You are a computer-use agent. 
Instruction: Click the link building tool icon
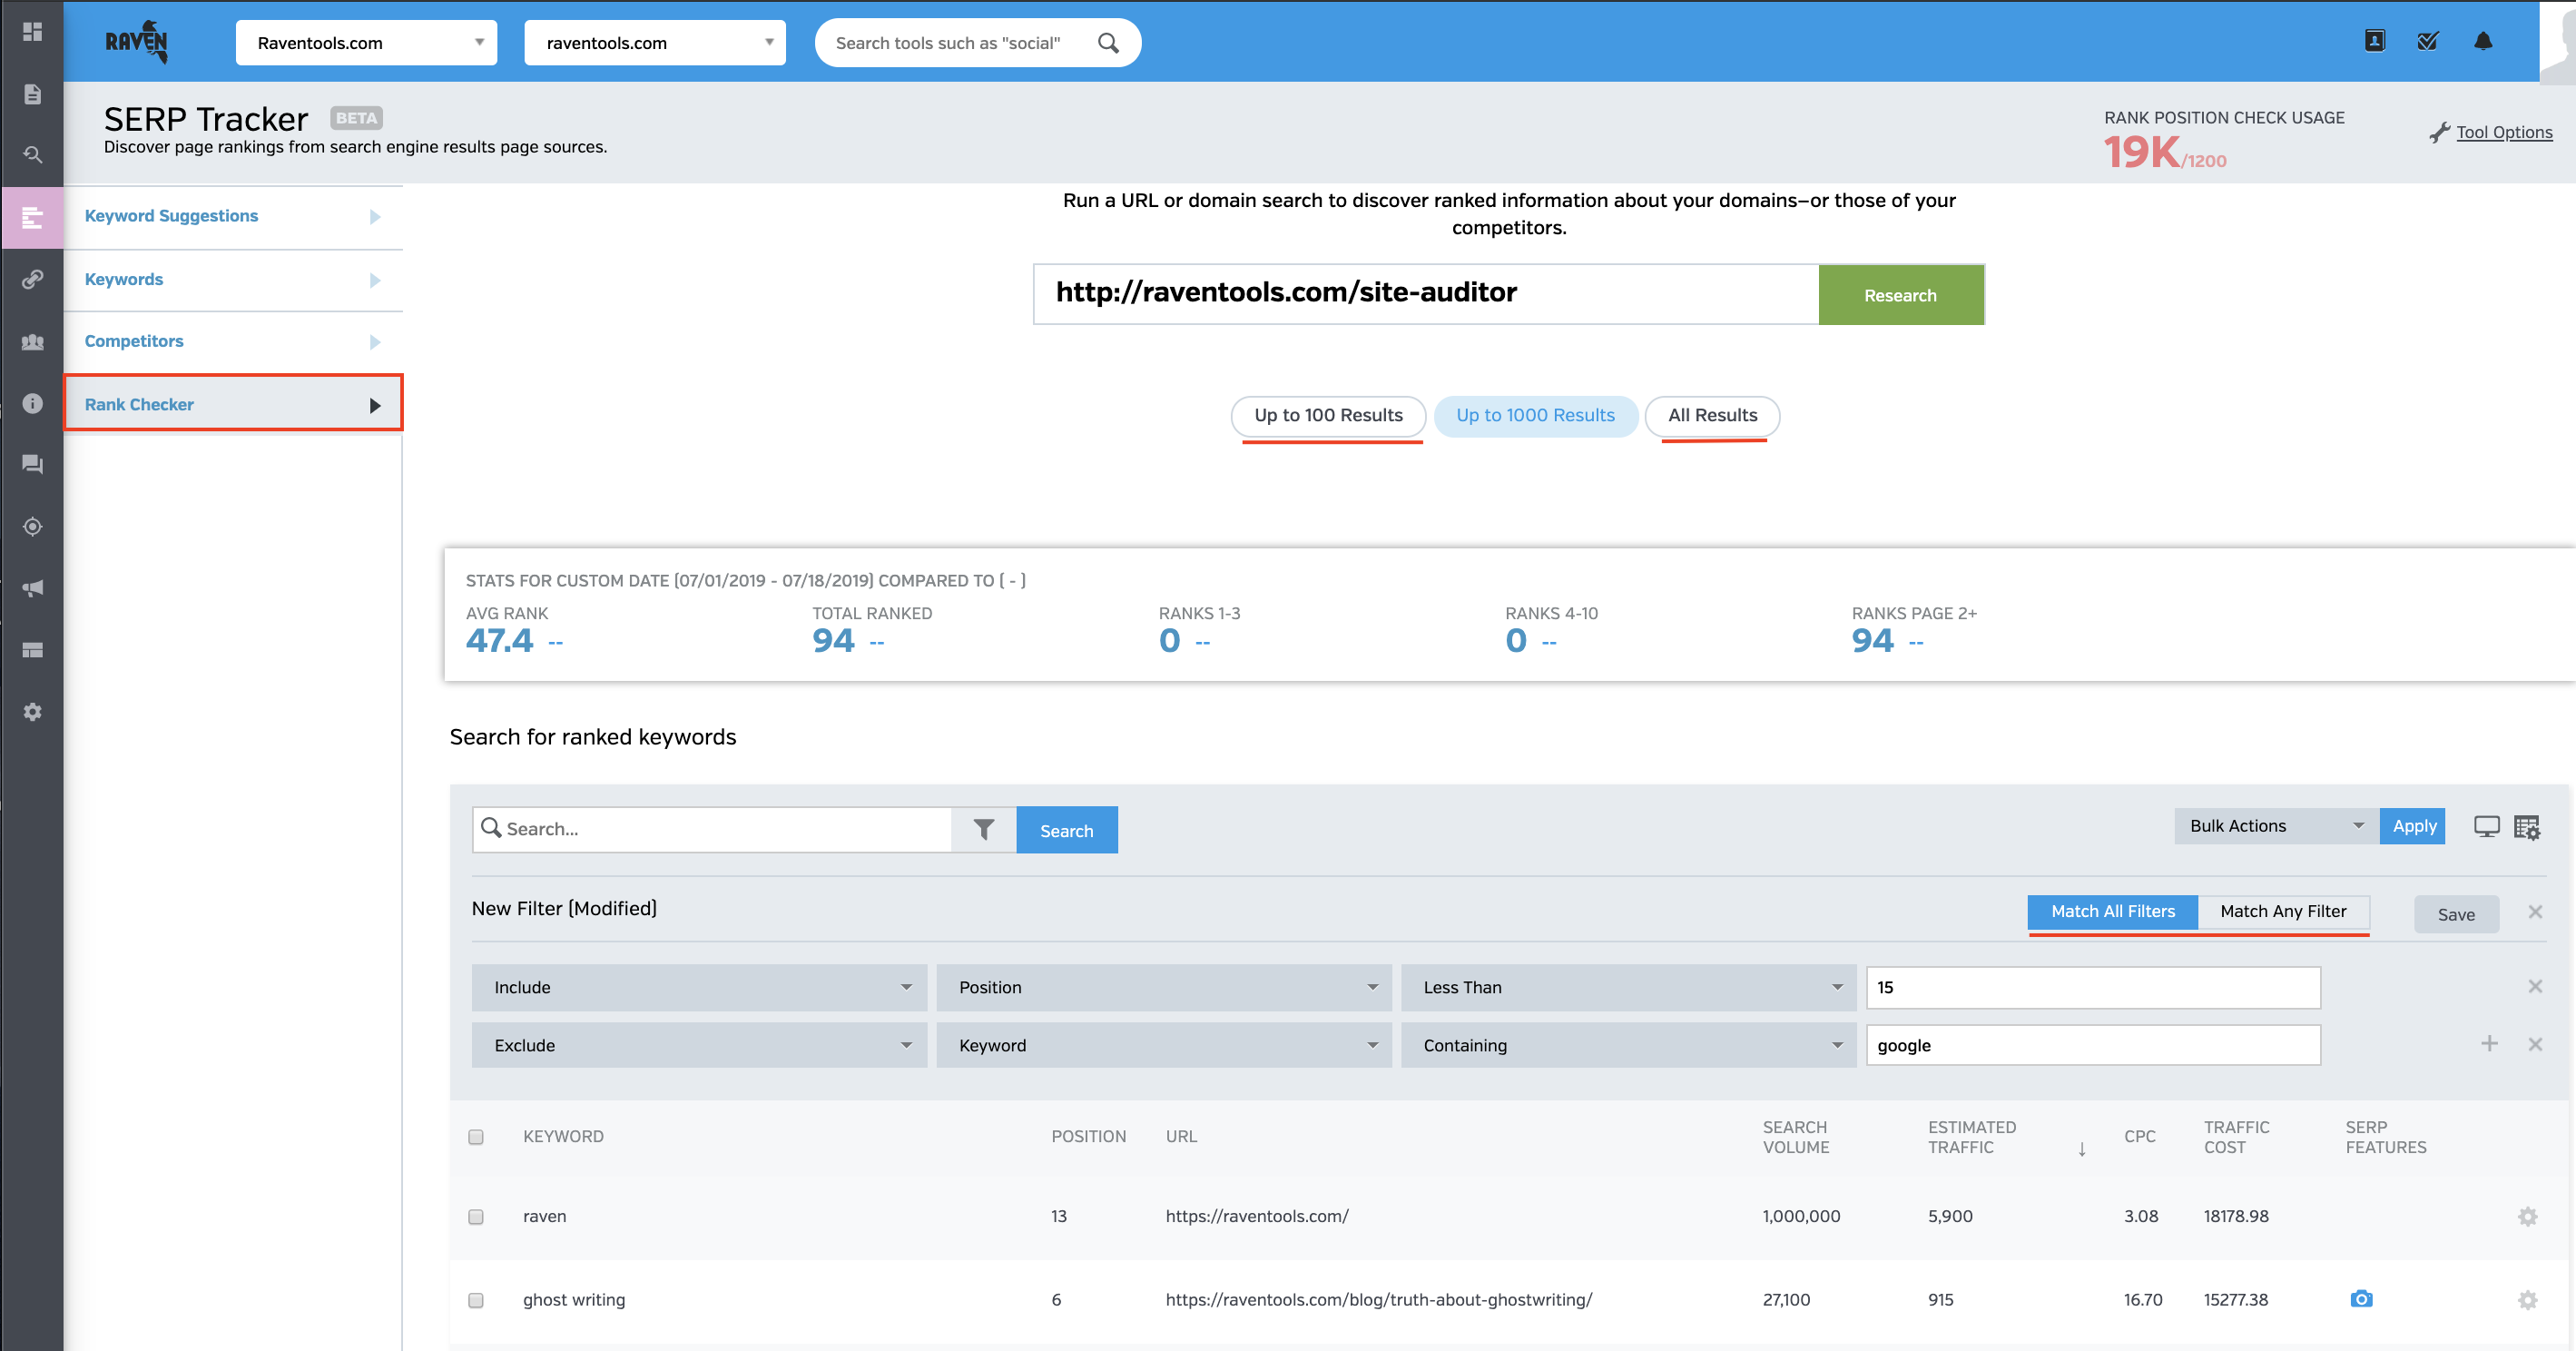click(x=32, y=279)
